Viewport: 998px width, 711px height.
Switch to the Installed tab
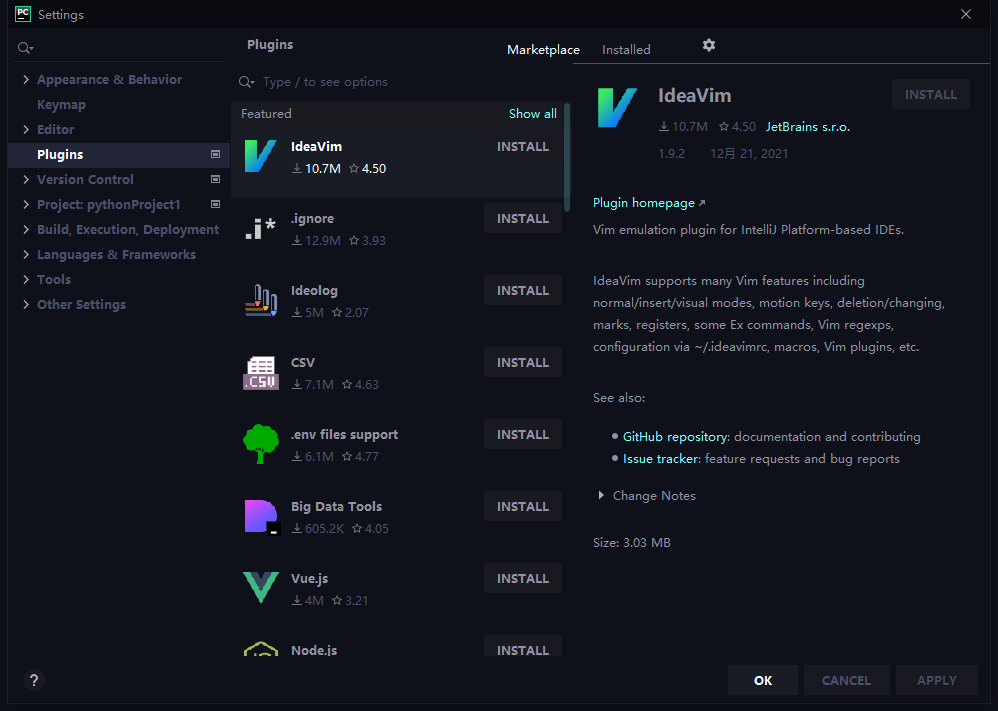pyautogui.click(x=626, y=50)
